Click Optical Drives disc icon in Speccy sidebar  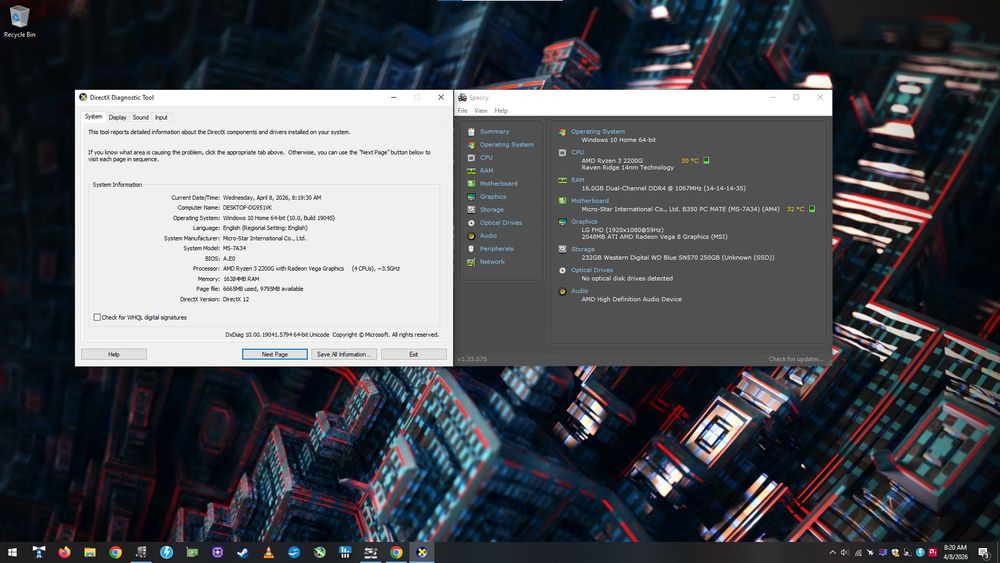point(471,223)
